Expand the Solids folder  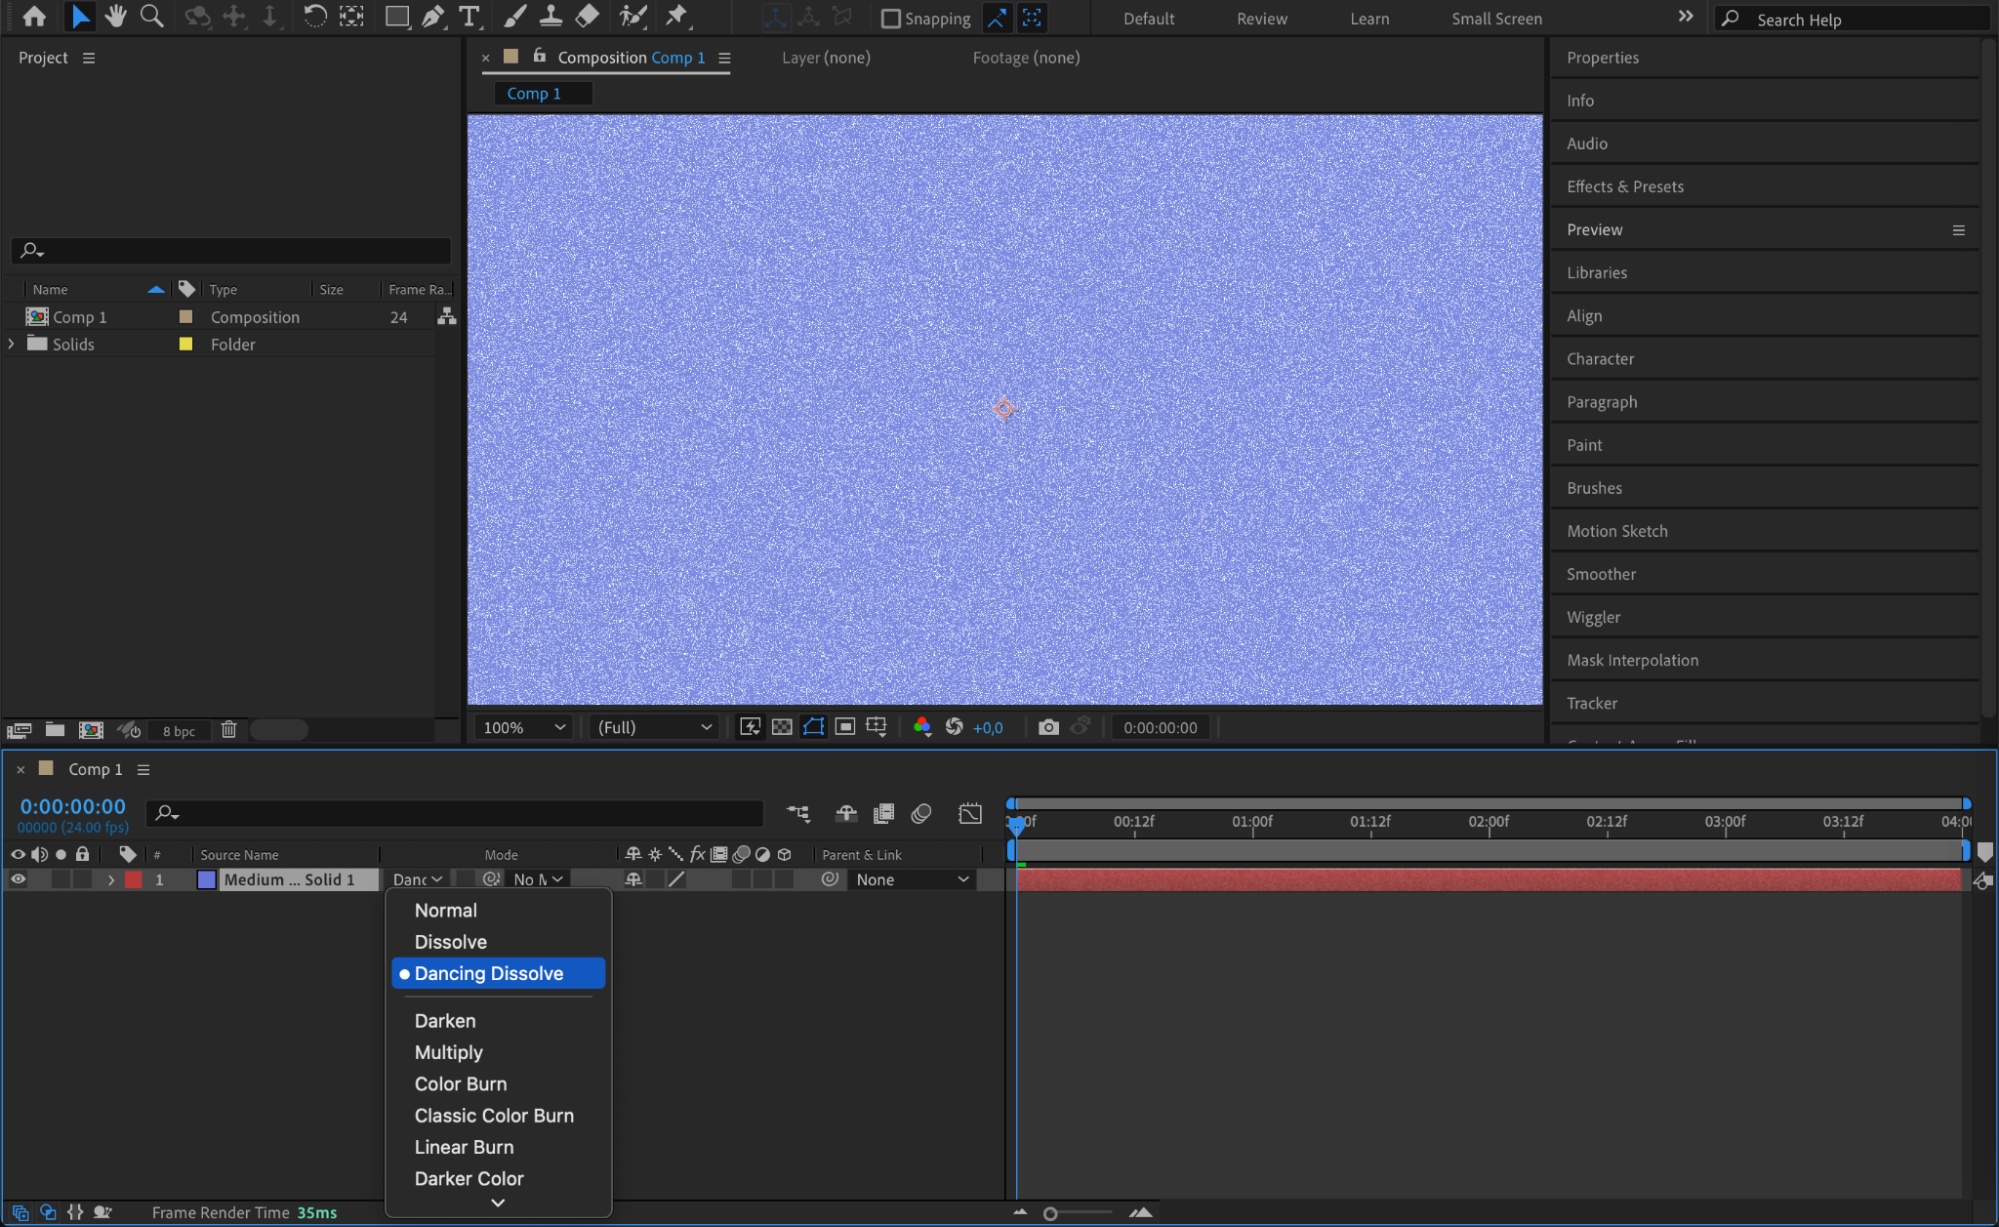point(11,344)
